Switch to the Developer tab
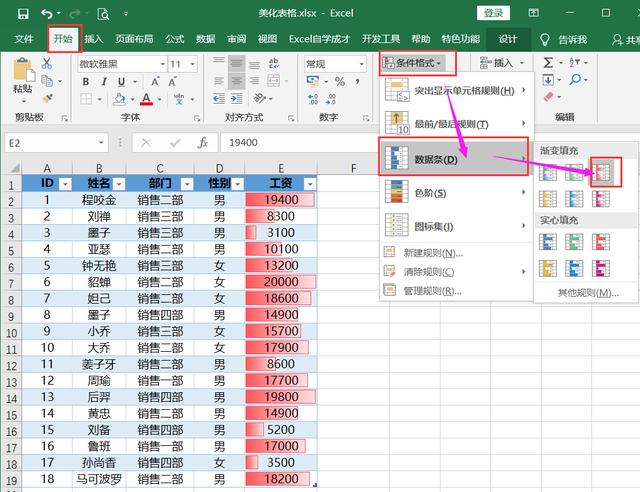640x492 pixels. coord(380,39)
